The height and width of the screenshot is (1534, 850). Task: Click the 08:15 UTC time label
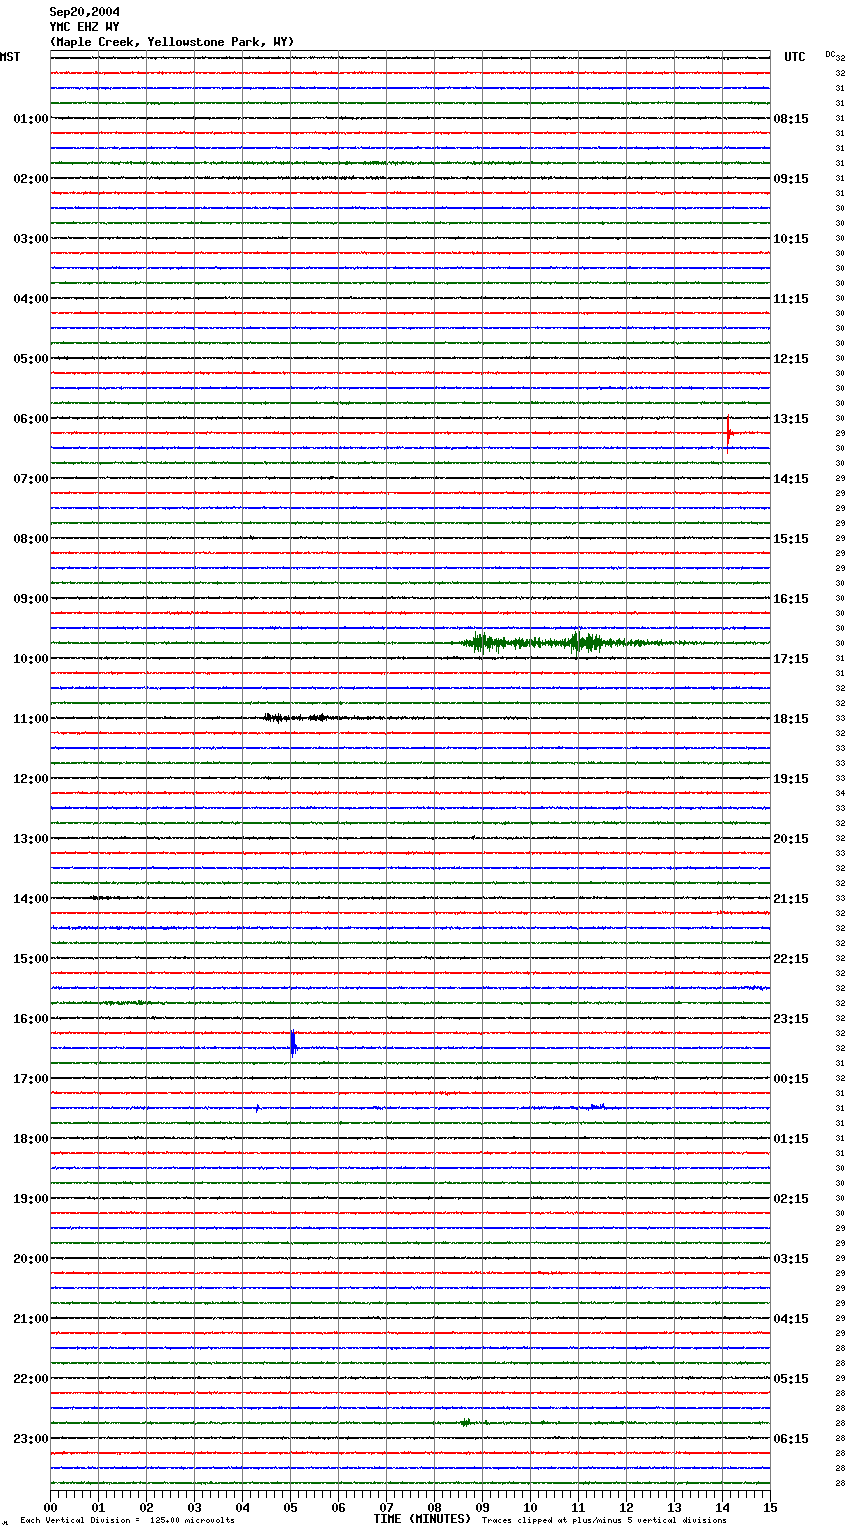click(791, 119)
